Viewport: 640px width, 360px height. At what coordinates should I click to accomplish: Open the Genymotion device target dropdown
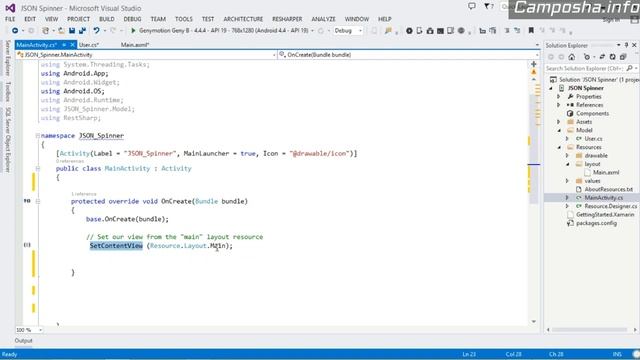(x=313, y=31)
